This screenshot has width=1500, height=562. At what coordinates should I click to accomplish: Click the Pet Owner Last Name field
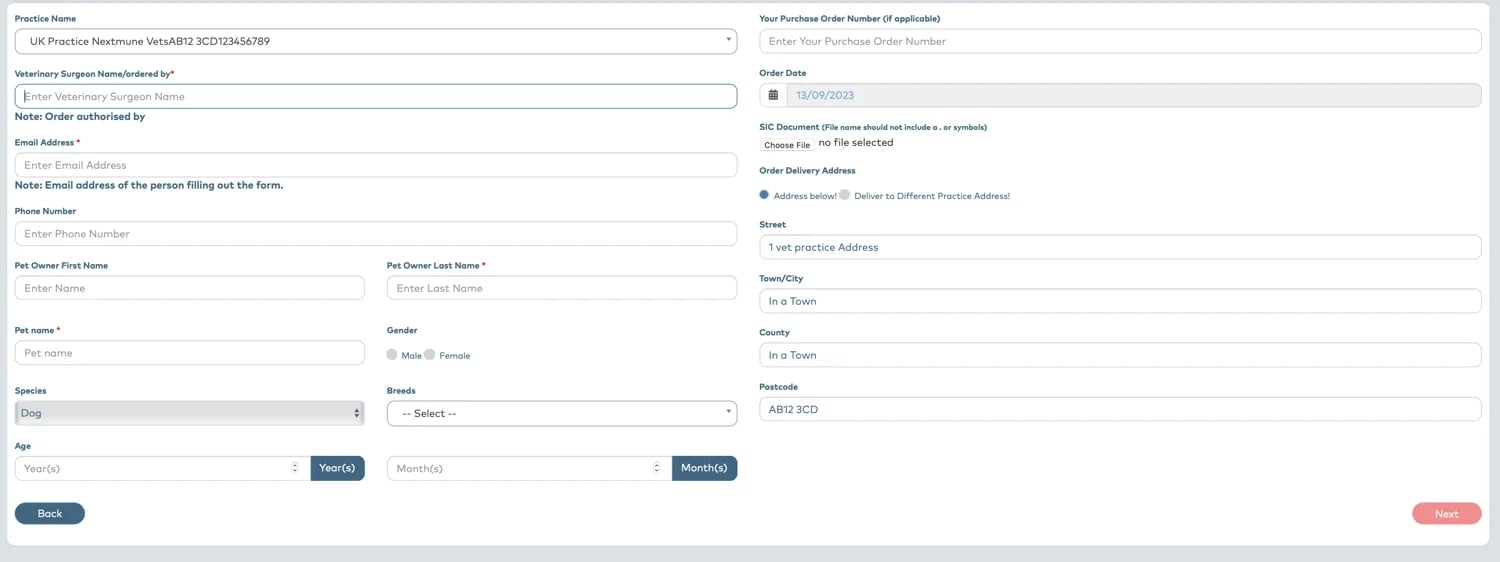(562, 288)
